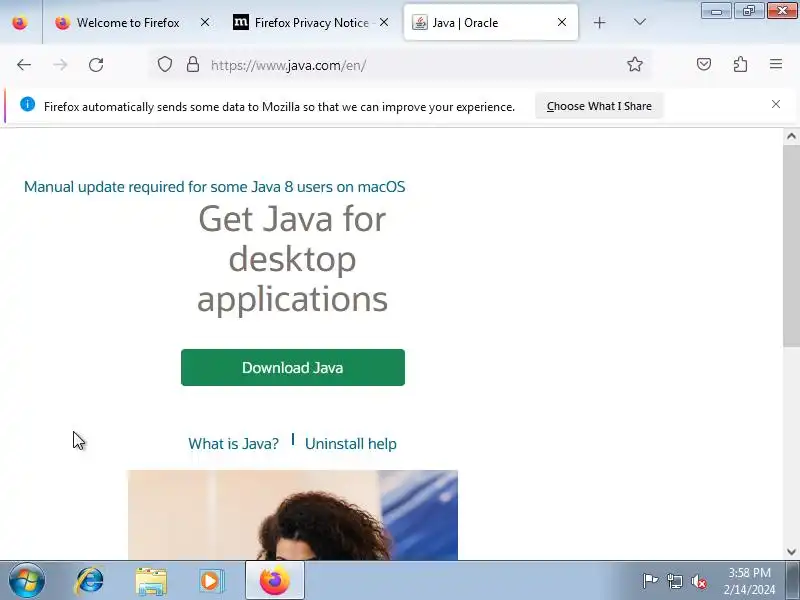The height and width of the screenshot is (600, 800).
Task: Click the vertical scrollbar thumb
Action: point(791,246)
